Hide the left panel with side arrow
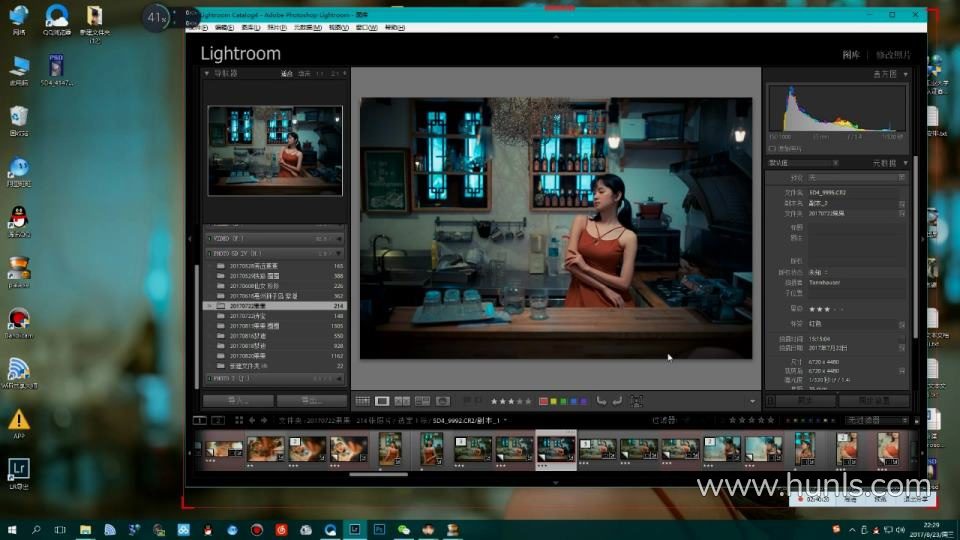 [x=190, y=239]
